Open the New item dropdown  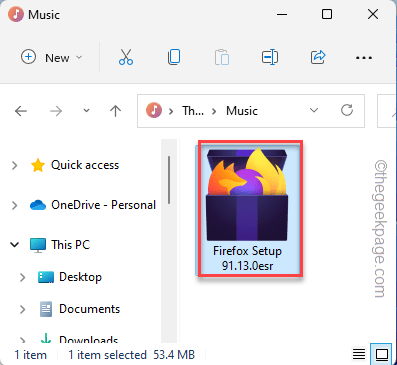(x=52, y=57)
